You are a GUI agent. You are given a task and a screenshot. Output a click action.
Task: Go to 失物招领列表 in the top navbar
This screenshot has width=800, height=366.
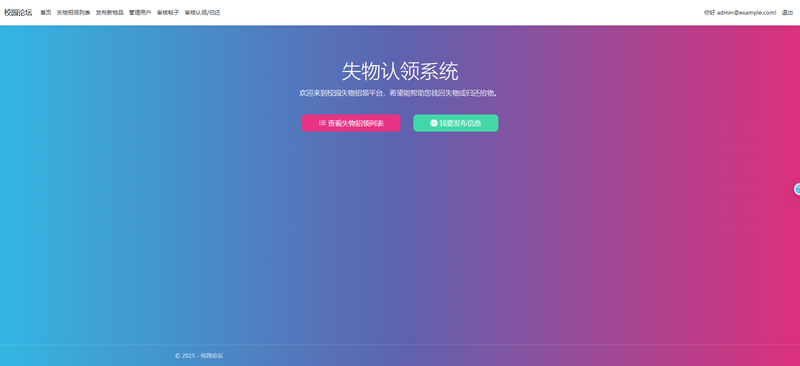[x=73, y=13]
